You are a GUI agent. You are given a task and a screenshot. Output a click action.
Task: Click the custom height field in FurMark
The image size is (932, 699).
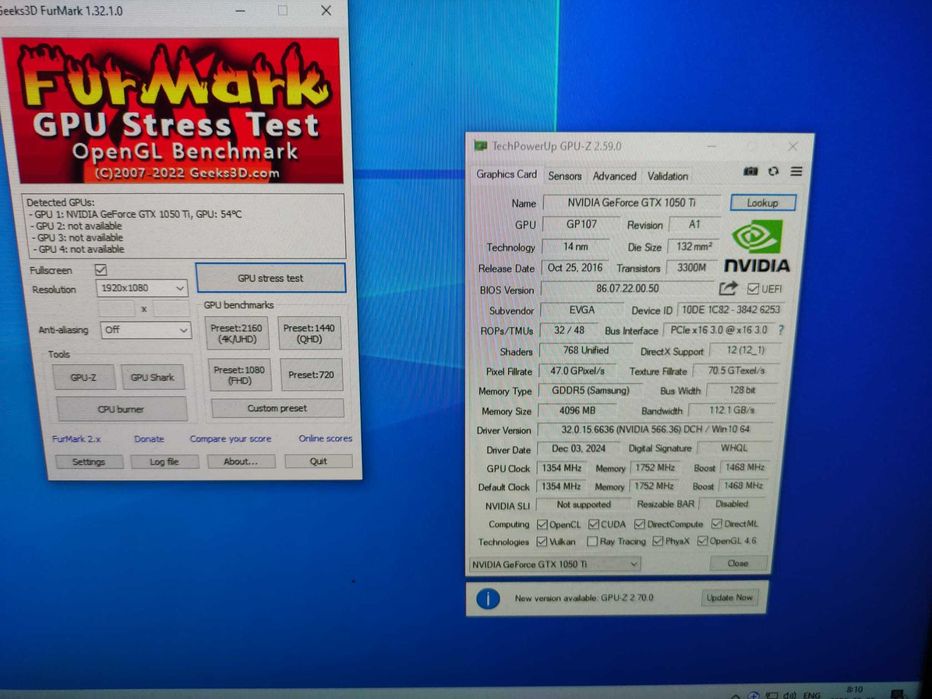click(172, 308)
